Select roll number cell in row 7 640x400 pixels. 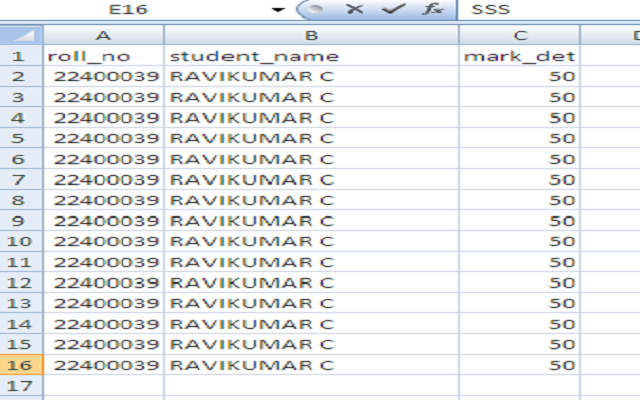click(x=104, y=180)
